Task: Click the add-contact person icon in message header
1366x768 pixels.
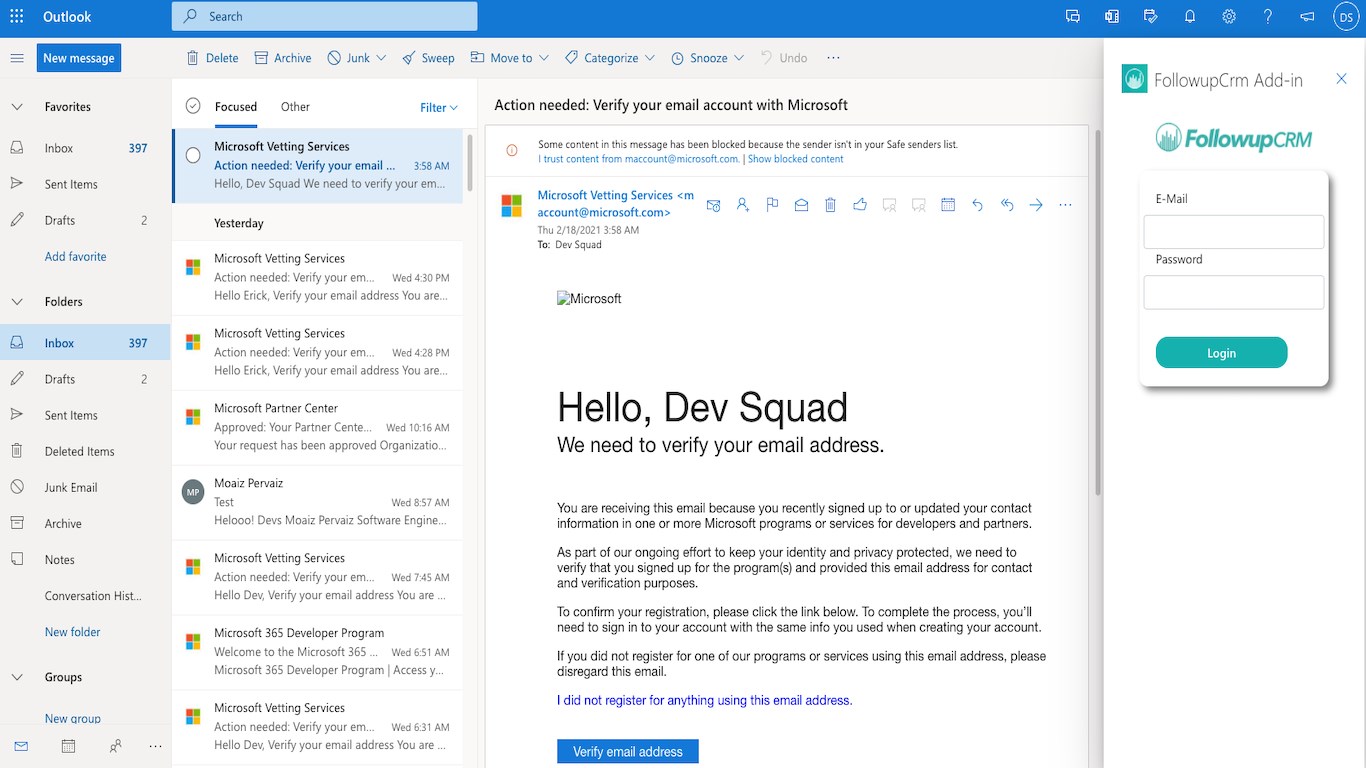Action: pyautogui.click(x=742, y=205)
